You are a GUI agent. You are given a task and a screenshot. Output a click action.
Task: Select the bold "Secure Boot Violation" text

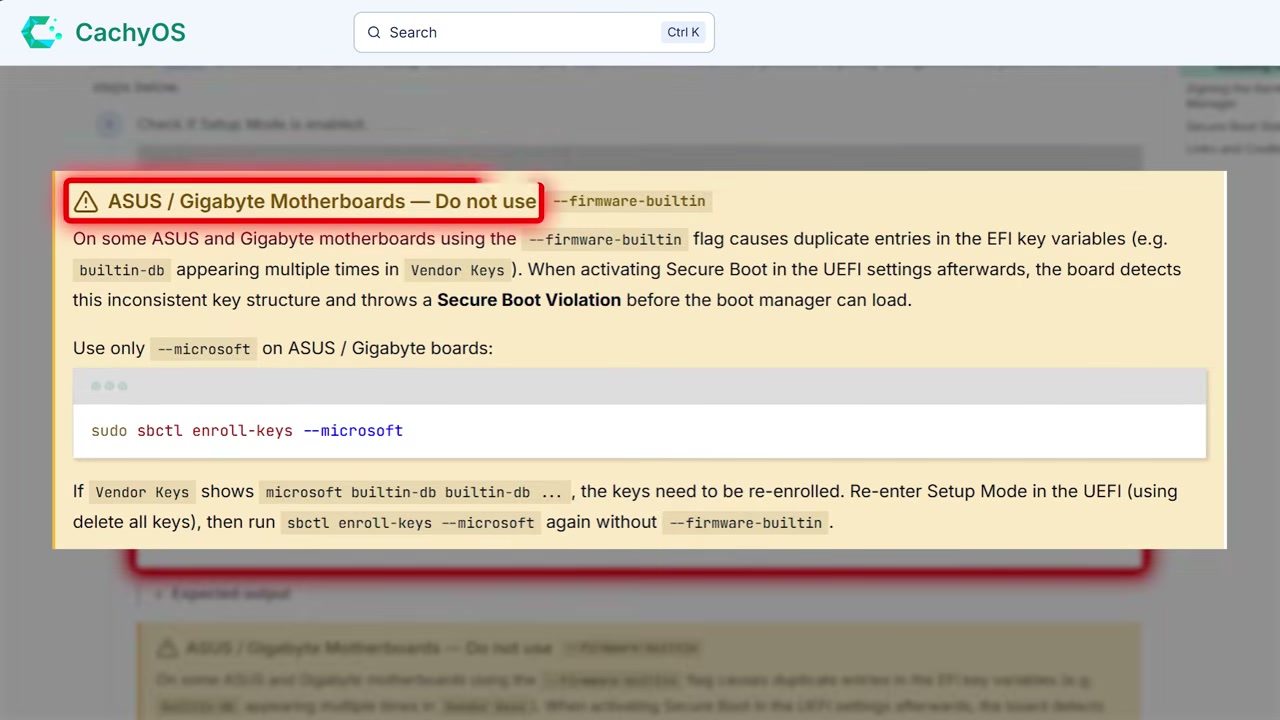529,300
